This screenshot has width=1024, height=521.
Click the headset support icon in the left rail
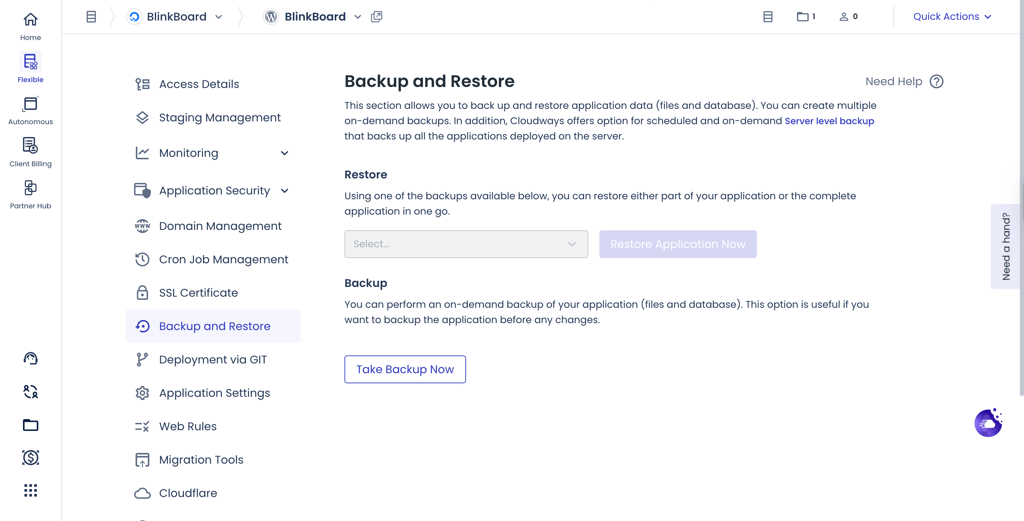(30, 358)
